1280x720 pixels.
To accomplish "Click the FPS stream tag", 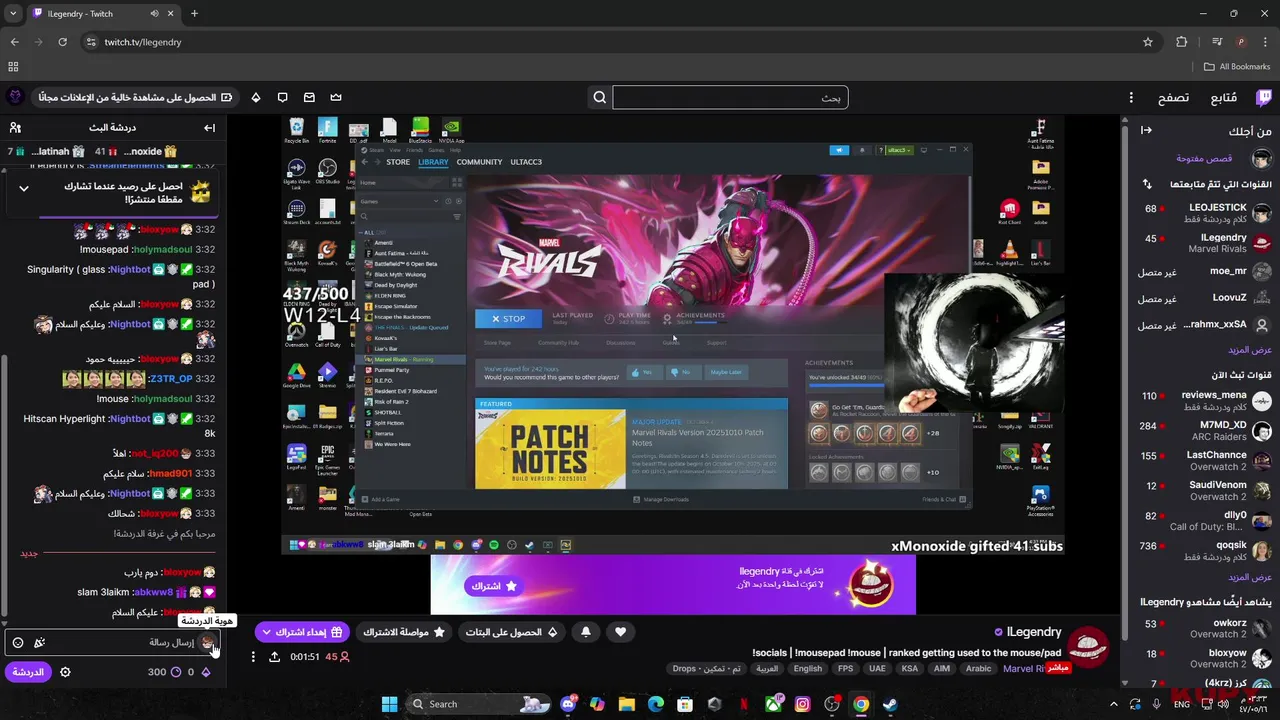I will [846, 669].
